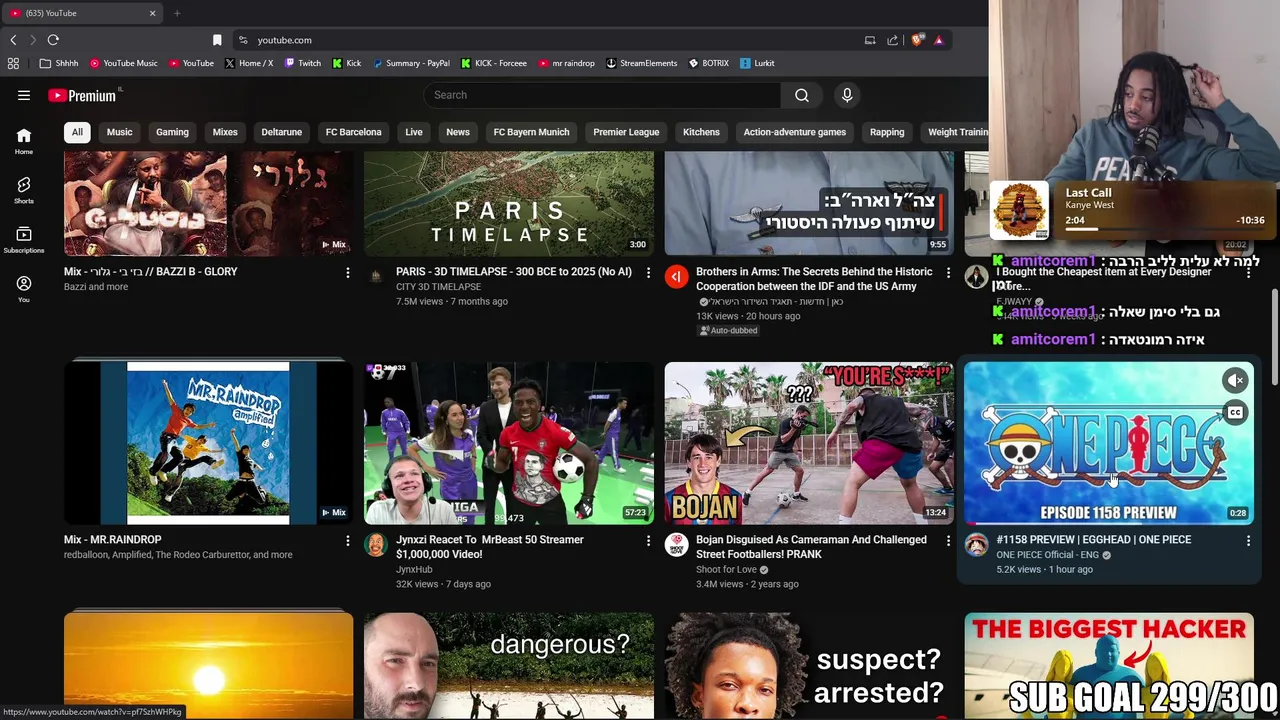Click the YouTube search field
1280x720 pixels.
point(603,95)
